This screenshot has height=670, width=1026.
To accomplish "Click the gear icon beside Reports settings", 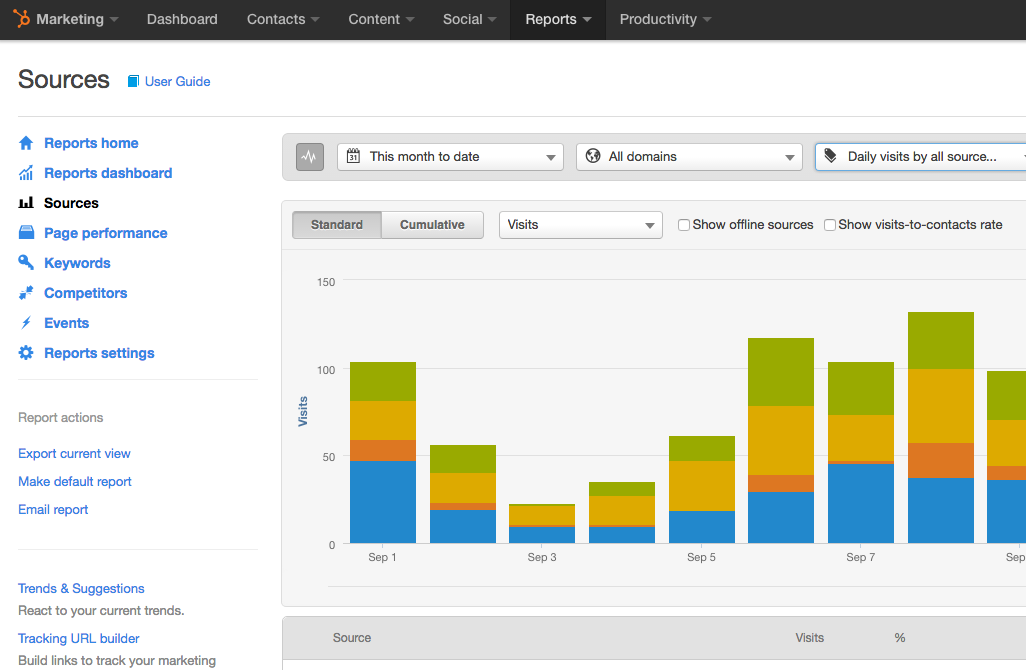I will (26, 353).
